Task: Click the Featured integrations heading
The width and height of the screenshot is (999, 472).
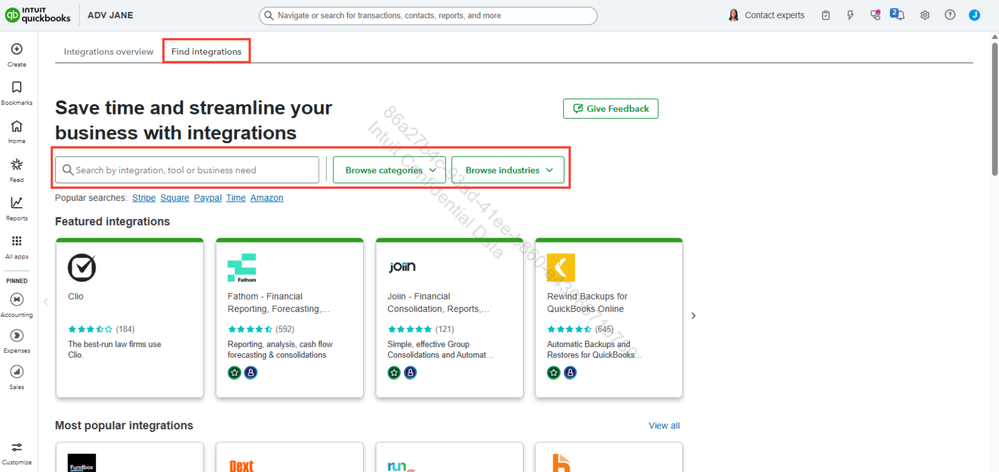Action: tap(113, 222)
